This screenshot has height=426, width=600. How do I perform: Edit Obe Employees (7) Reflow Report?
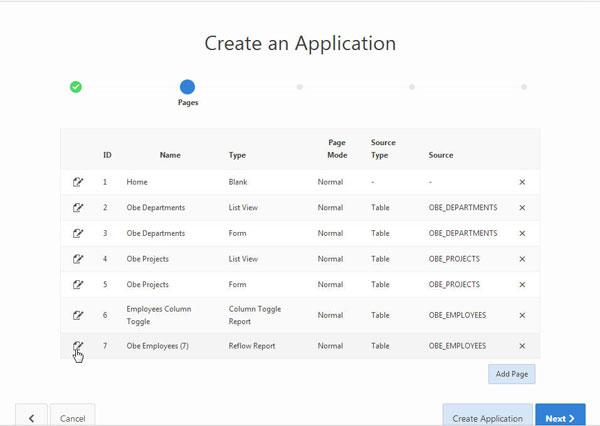click(78, 346)
